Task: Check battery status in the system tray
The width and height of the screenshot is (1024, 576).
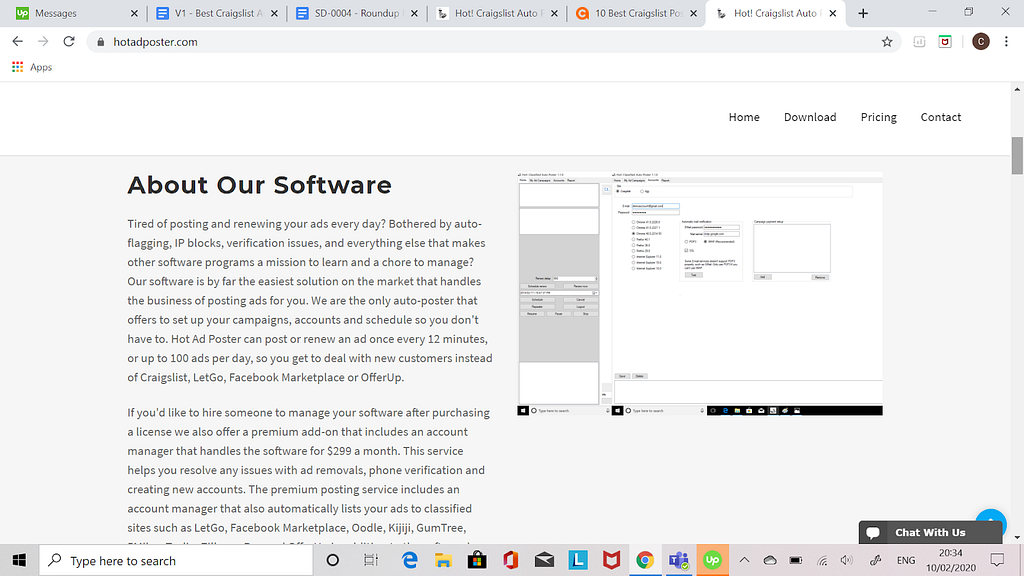Action: (796, 560)
